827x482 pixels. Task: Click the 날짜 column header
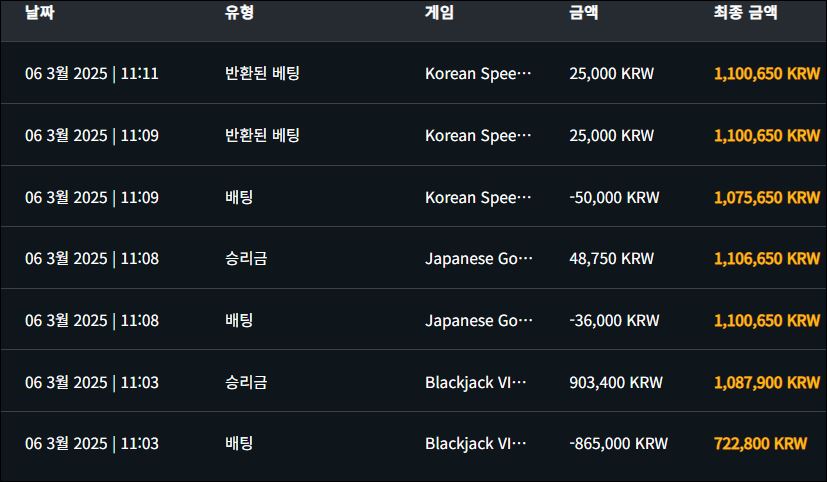click(38, 13)
